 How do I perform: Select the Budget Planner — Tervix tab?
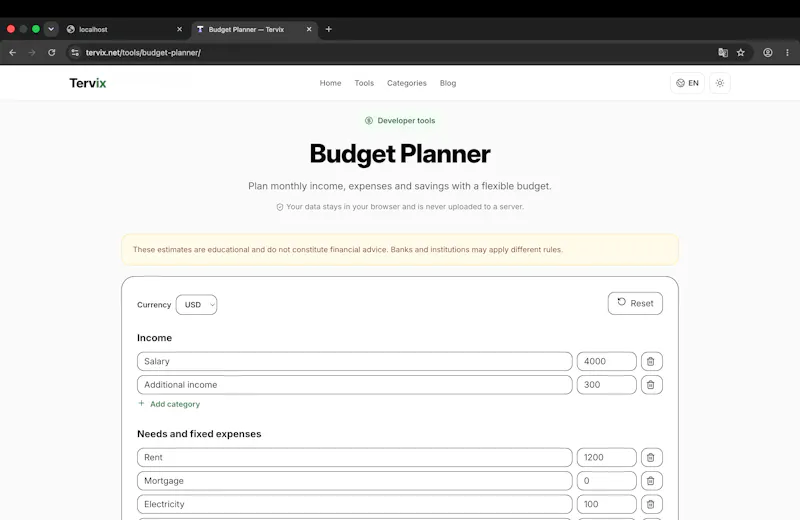point(254,29)
